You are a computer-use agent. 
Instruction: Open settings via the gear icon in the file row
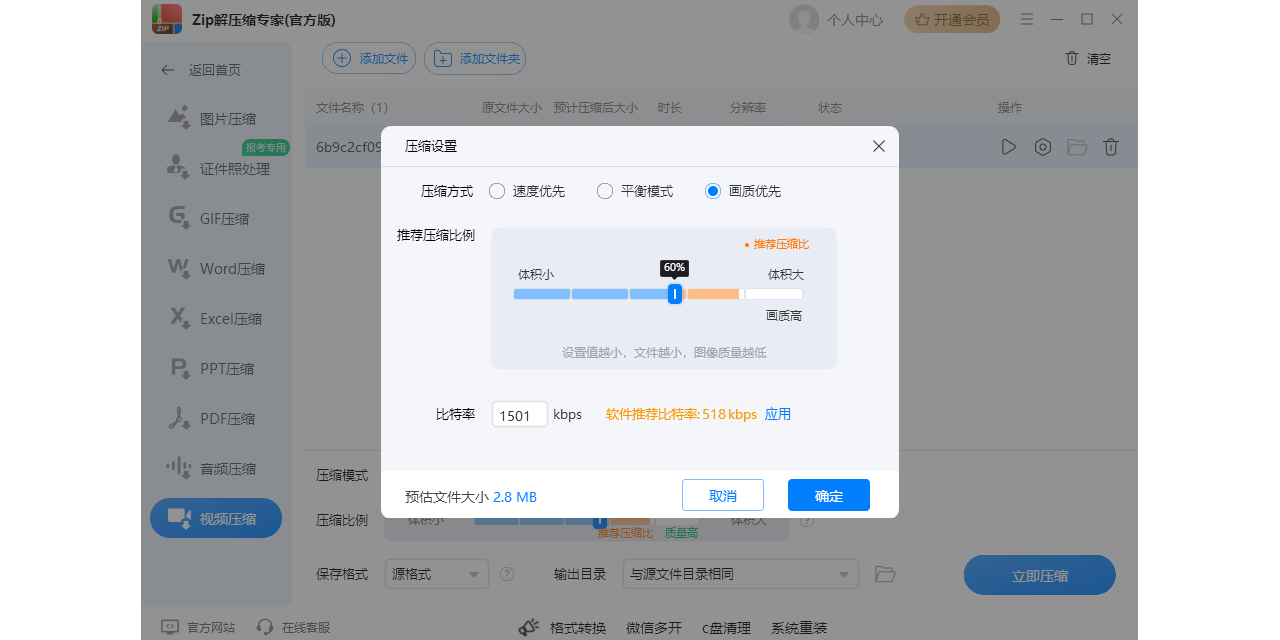(1042, 146)
